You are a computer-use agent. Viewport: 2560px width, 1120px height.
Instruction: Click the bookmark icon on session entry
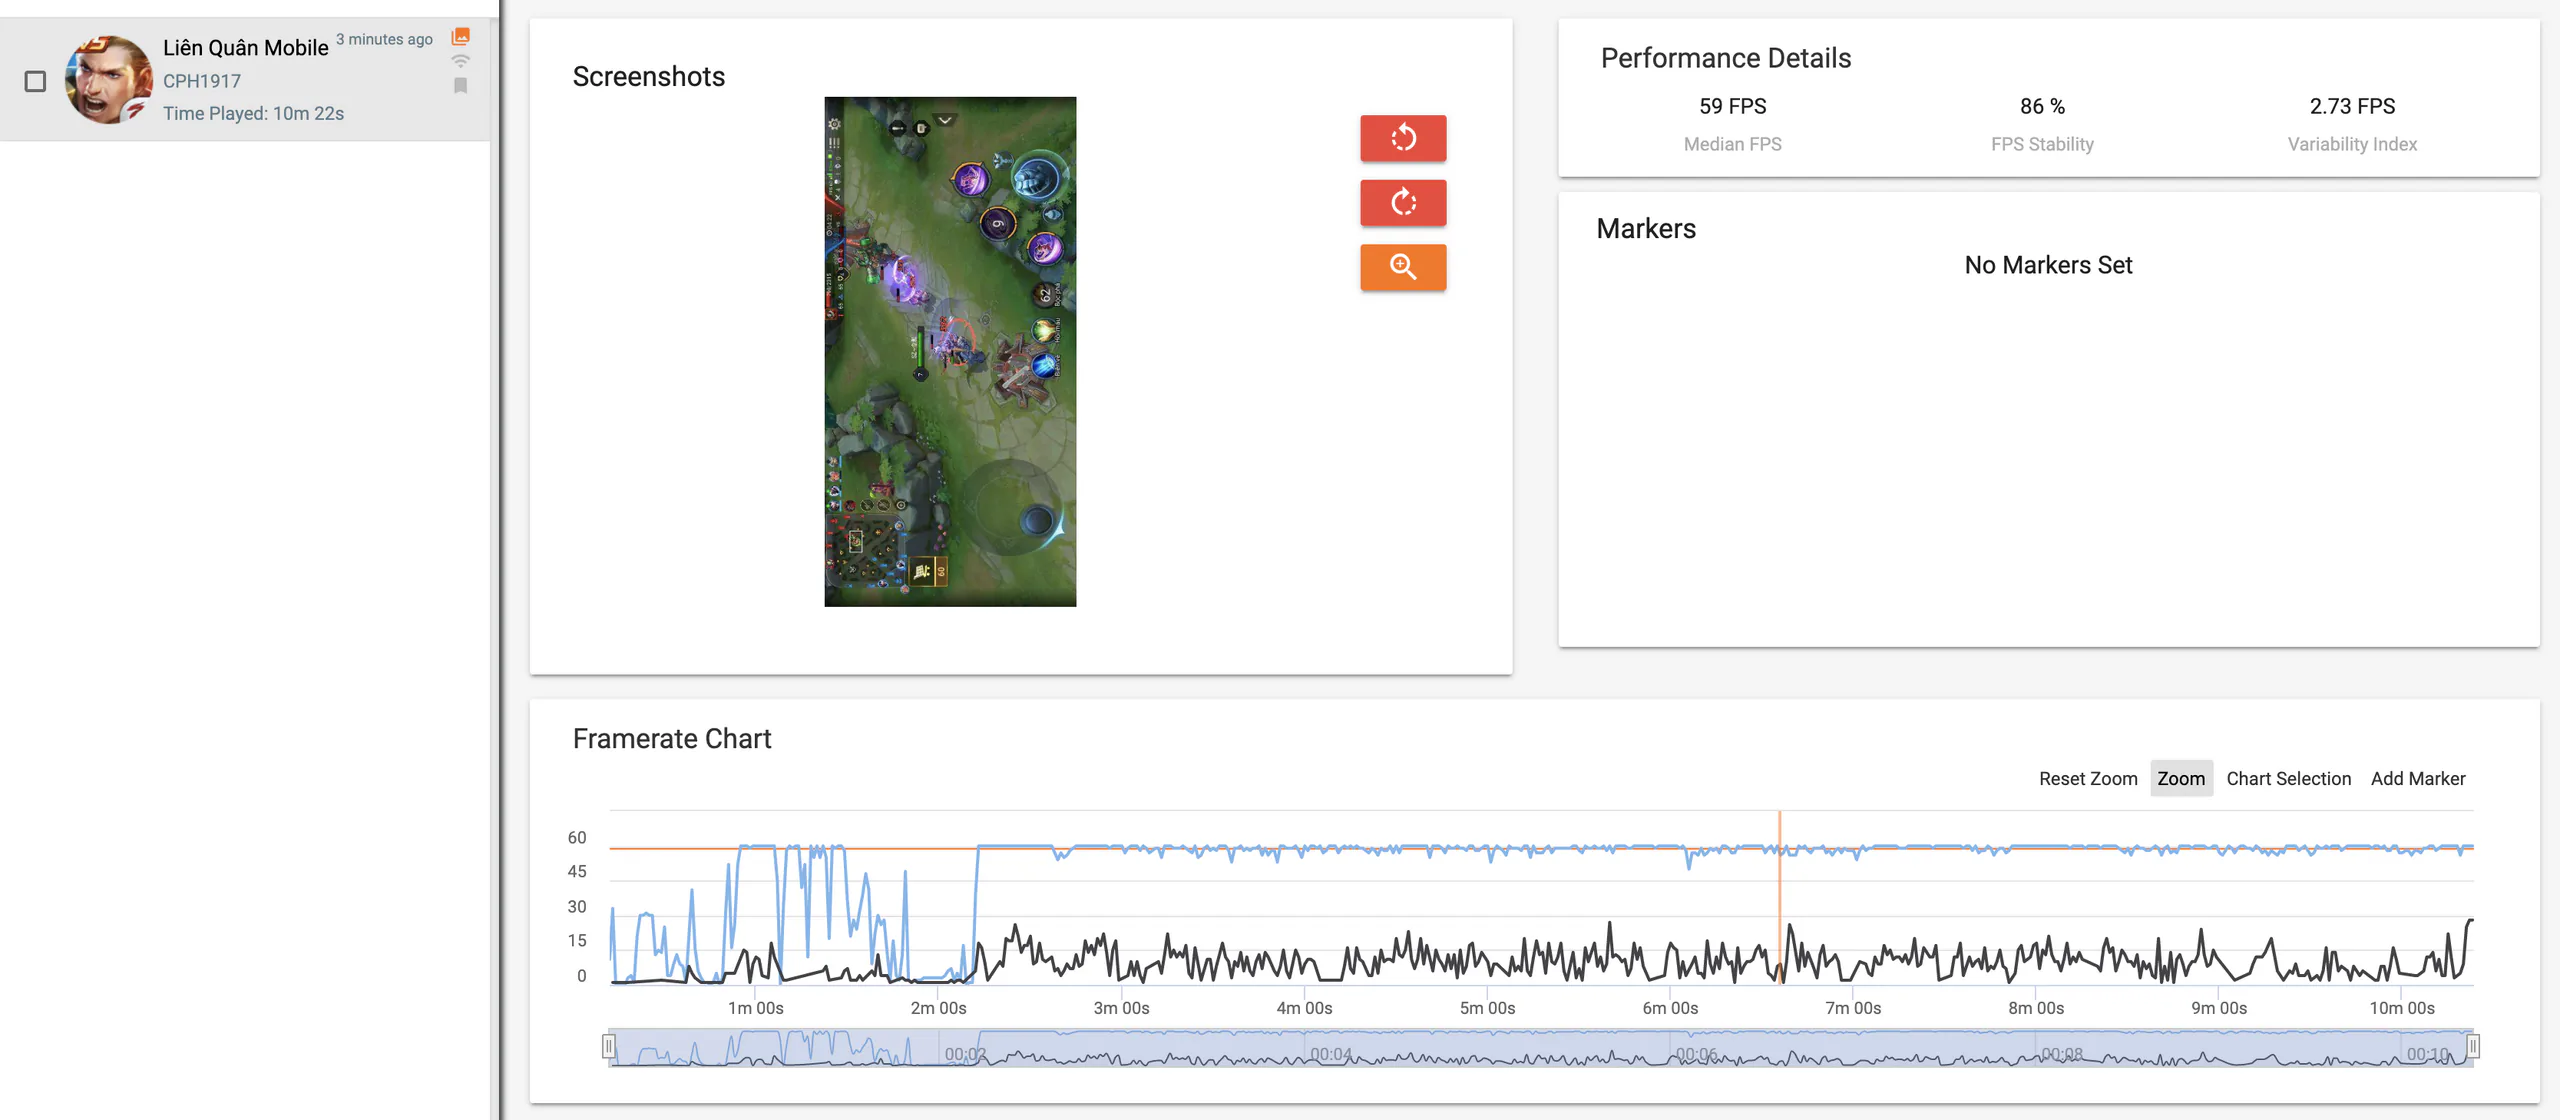coord(460,86)
